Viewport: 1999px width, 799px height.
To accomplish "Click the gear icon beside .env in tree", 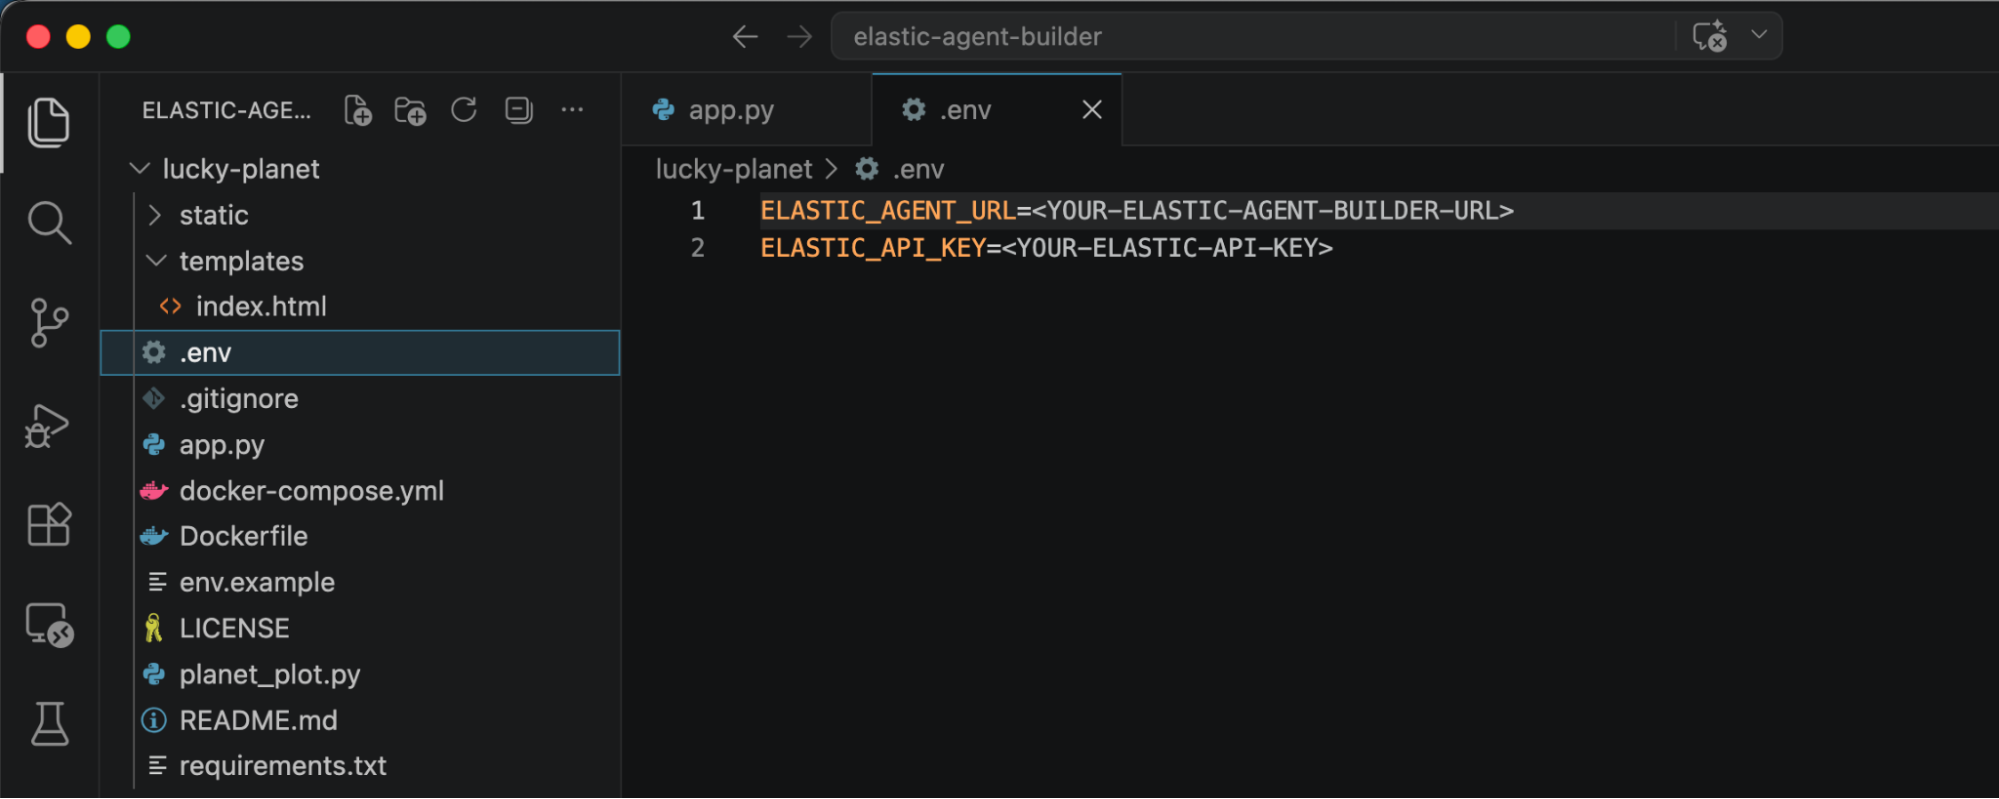I will click(154, 352).
